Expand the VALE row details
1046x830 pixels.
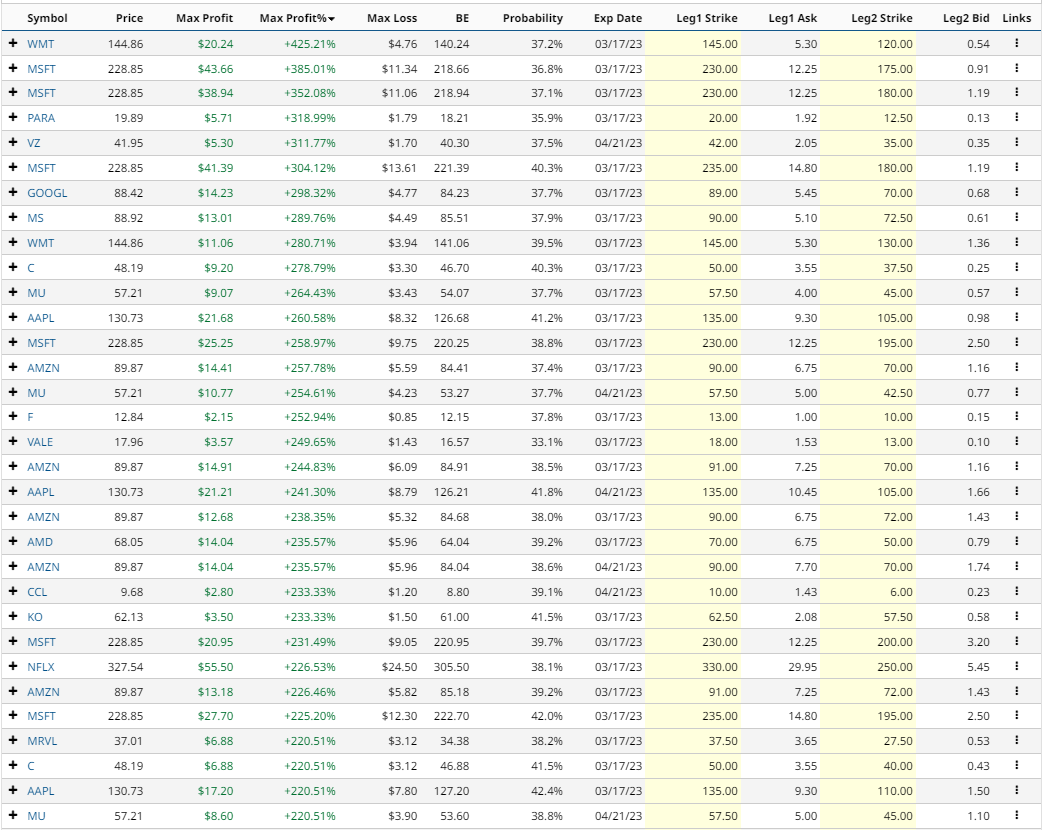tap(13, 441)
